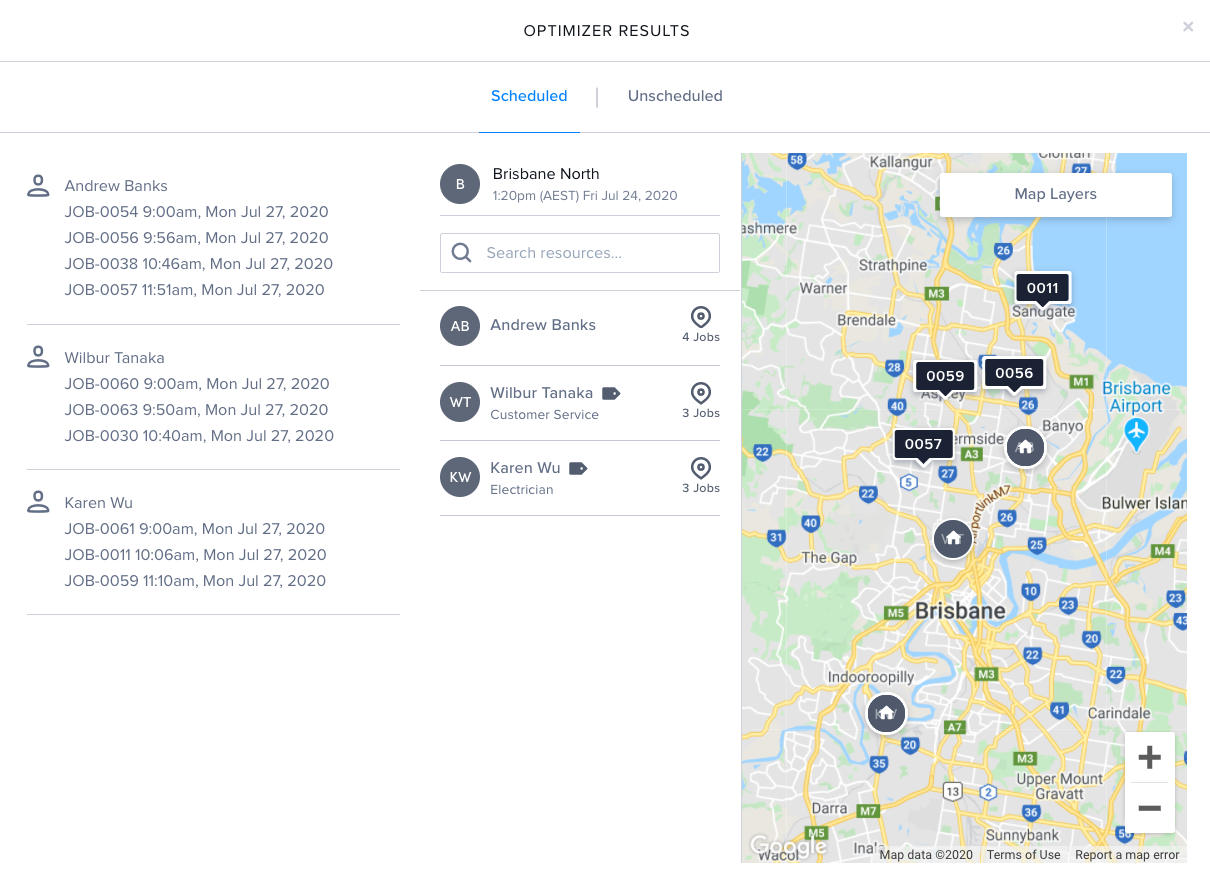Click Report a map error link
Viewport: 1210px width, 875px height.
(x=1127, y=855)
